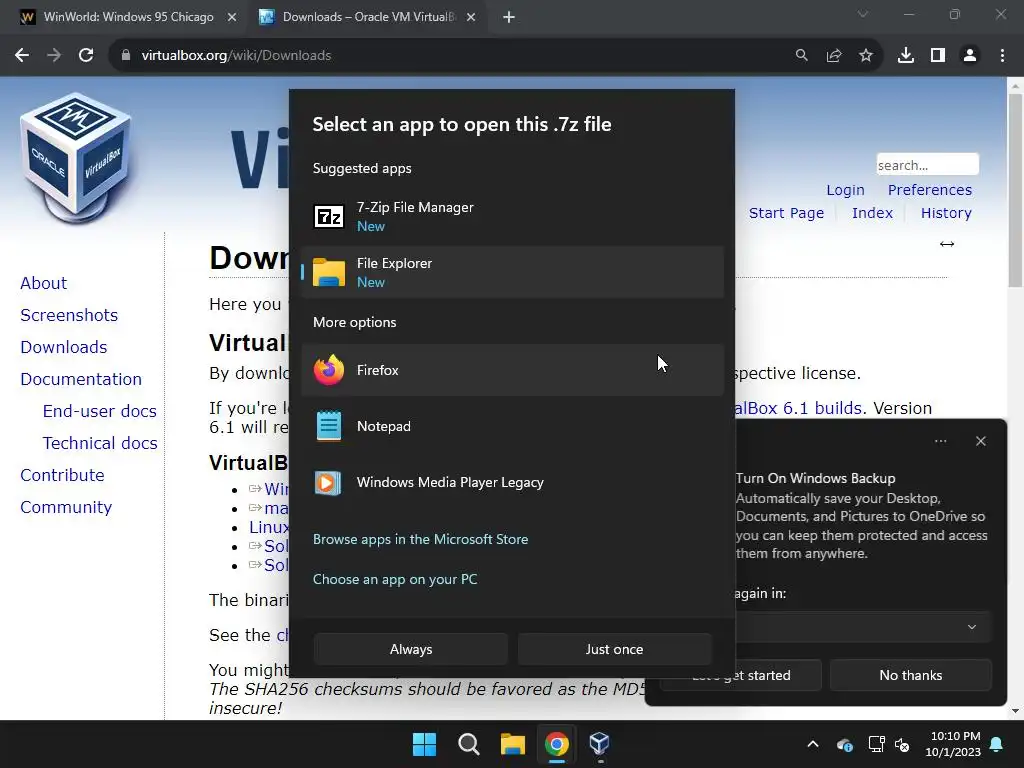The image size is (1024, 768).
Task: Open Documentation sidebar link
Action: (81, 379)
